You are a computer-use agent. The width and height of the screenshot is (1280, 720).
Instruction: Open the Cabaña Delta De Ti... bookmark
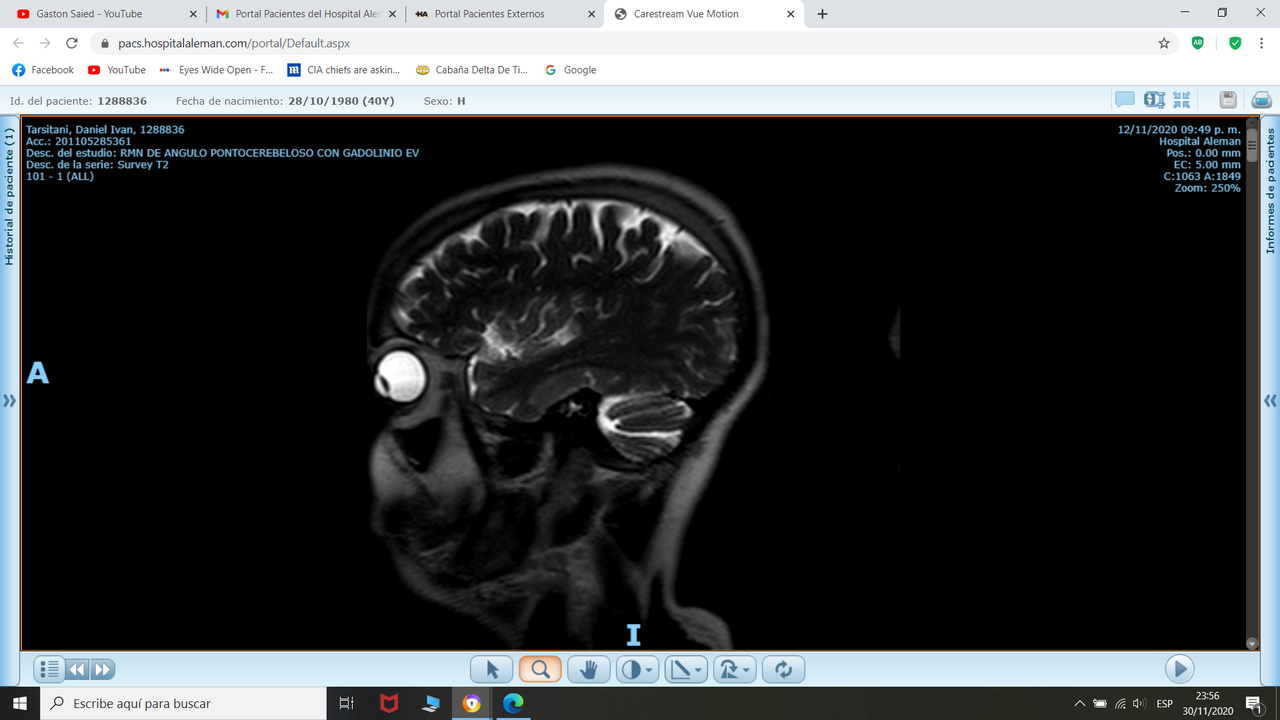(x=472, y=70)
